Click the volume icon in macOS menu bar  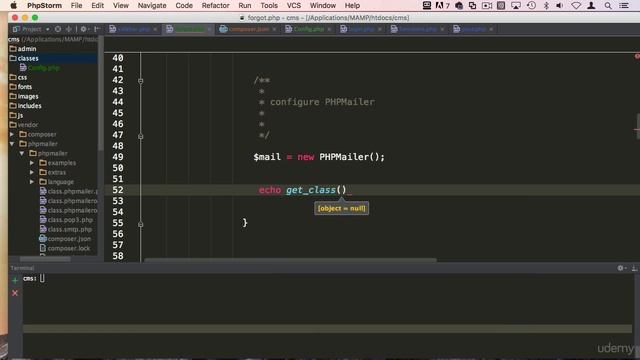click(x=560, y=6)
